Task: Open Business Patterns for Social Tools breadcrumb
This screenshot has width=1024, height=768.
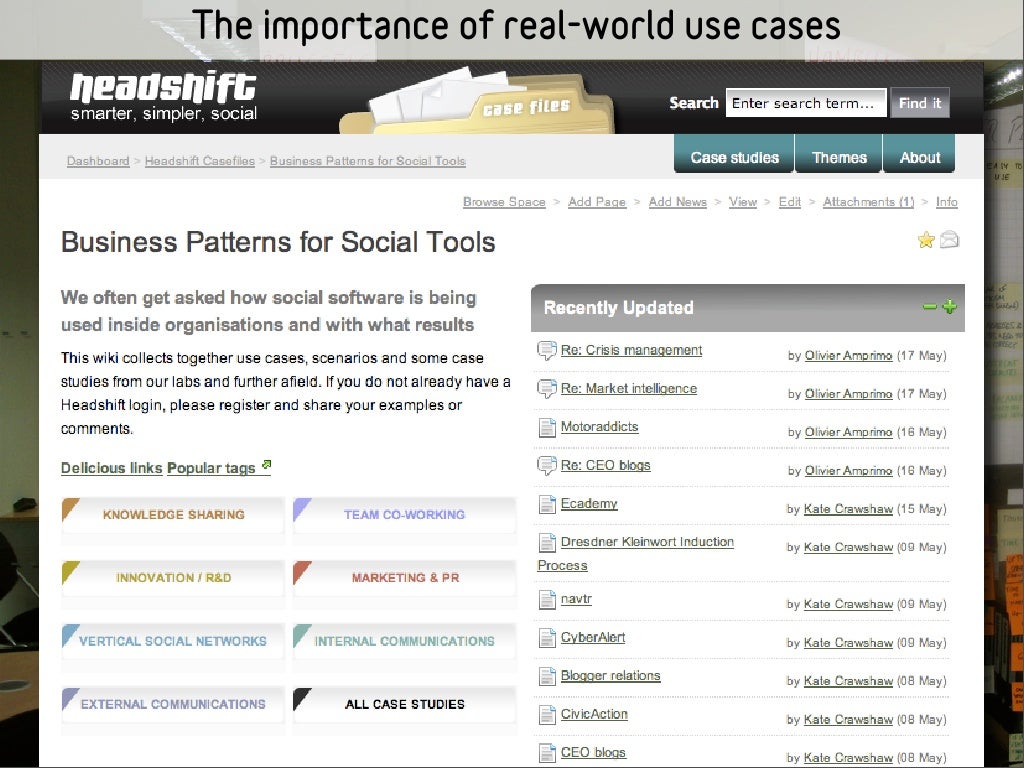Action: click(368, 161)
